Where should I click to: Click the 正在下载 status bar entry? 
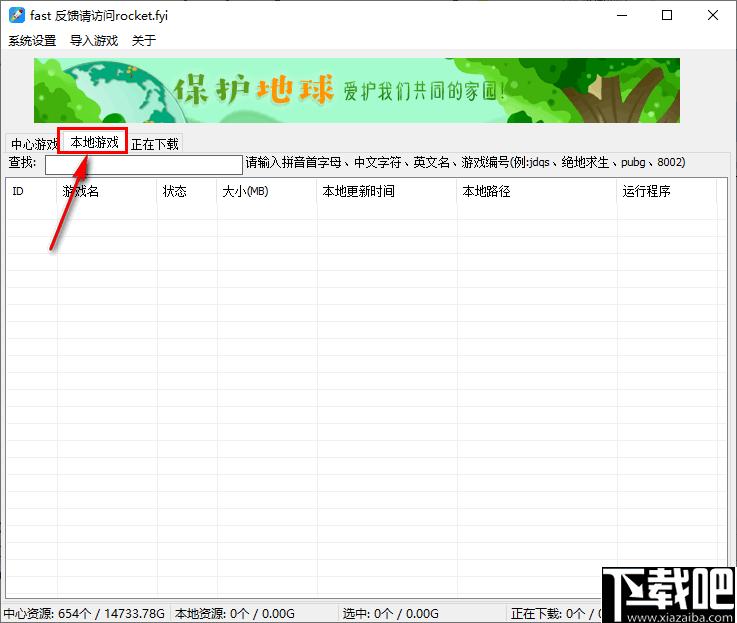(x=556, y=614)
